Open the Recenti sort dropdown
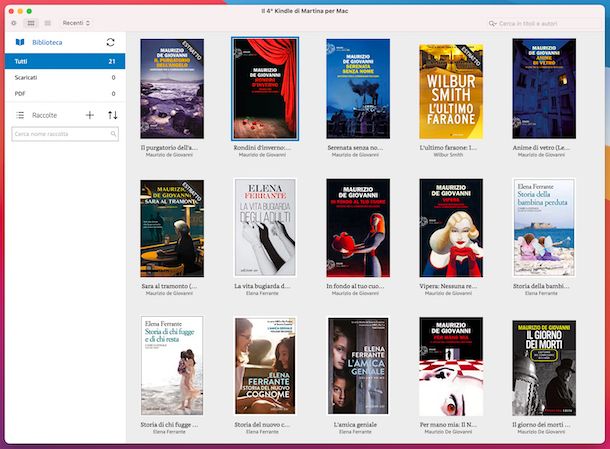The image size is (610, 449). pos(76,23)
